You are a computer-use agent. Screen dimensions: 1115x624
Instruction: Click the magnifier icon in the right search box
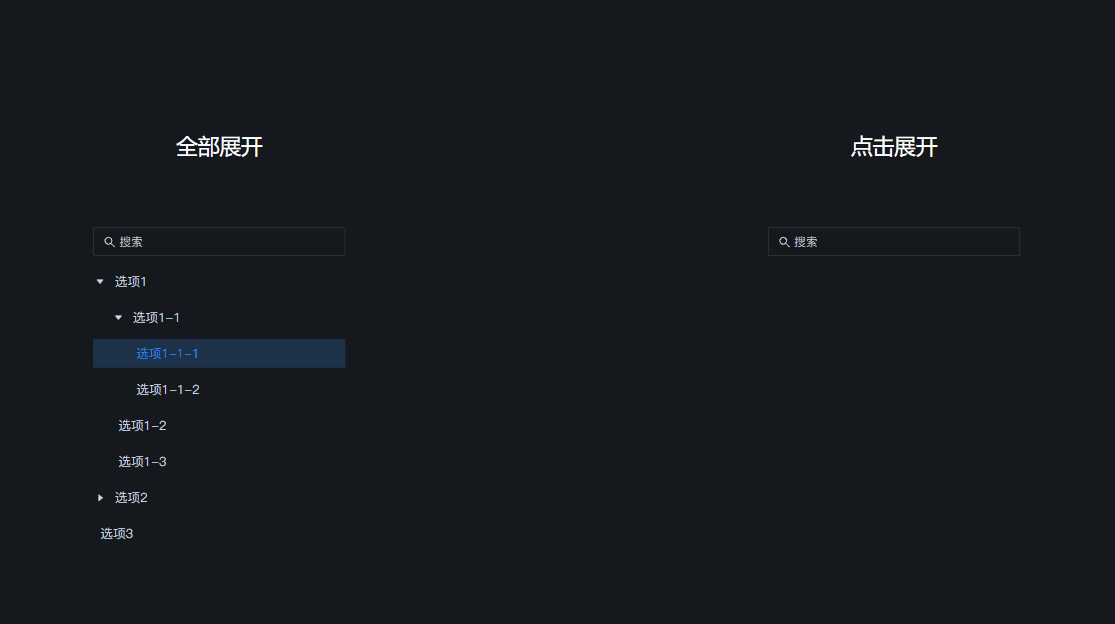coord(784,241)
